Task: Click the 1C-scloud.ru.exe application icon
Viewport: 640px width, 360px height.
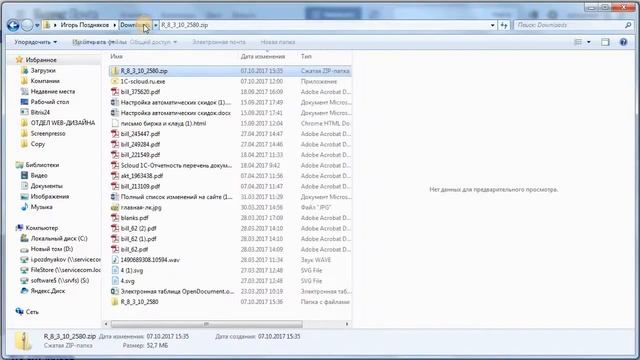Action: pyautogui.click(x=115, y=82)
